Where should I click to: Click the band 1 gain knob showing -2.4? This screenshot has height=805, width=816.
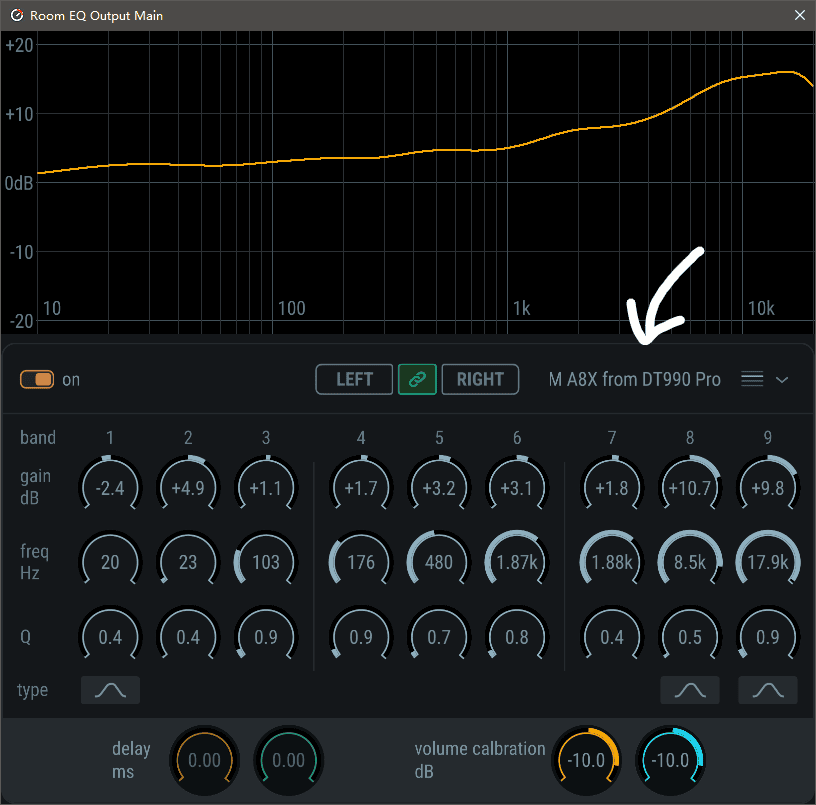[x=110, y=488]
